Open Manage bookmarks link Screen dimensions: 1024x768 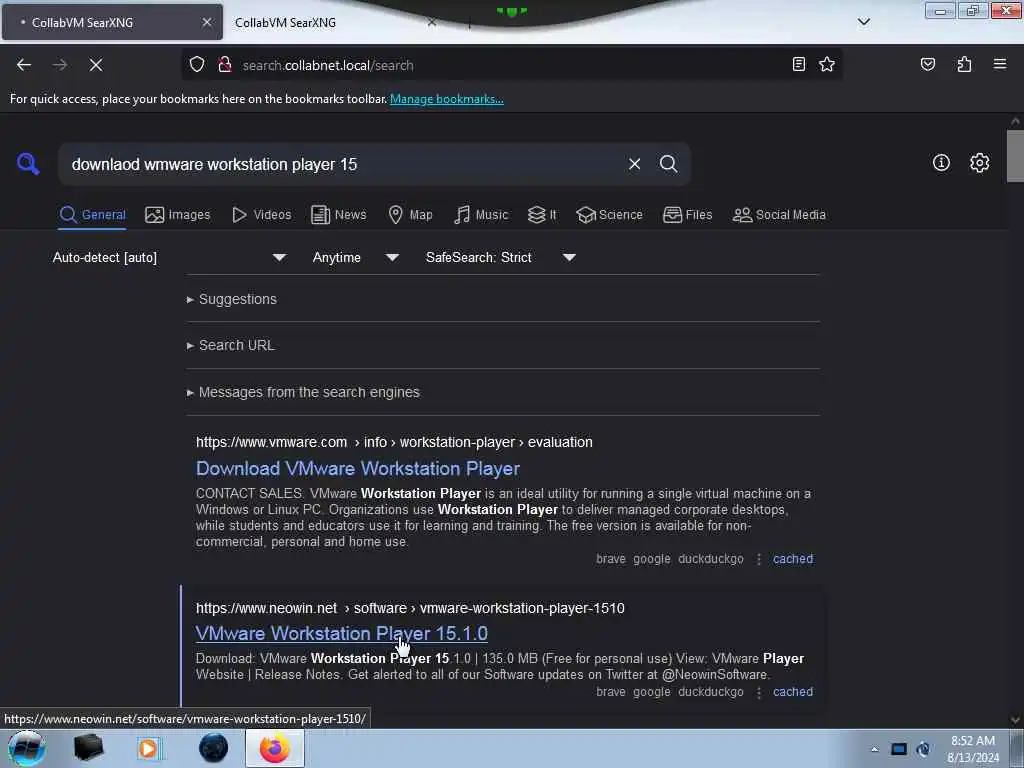447,99
